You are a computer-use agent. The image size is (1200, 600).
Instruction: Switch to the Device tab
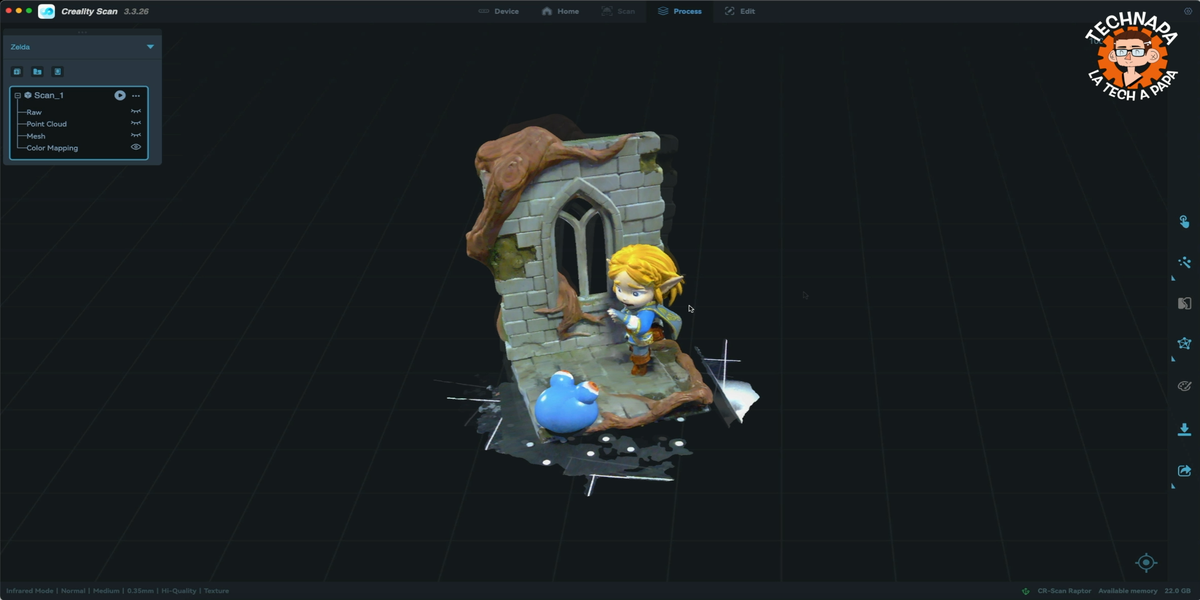coord(498,11)
